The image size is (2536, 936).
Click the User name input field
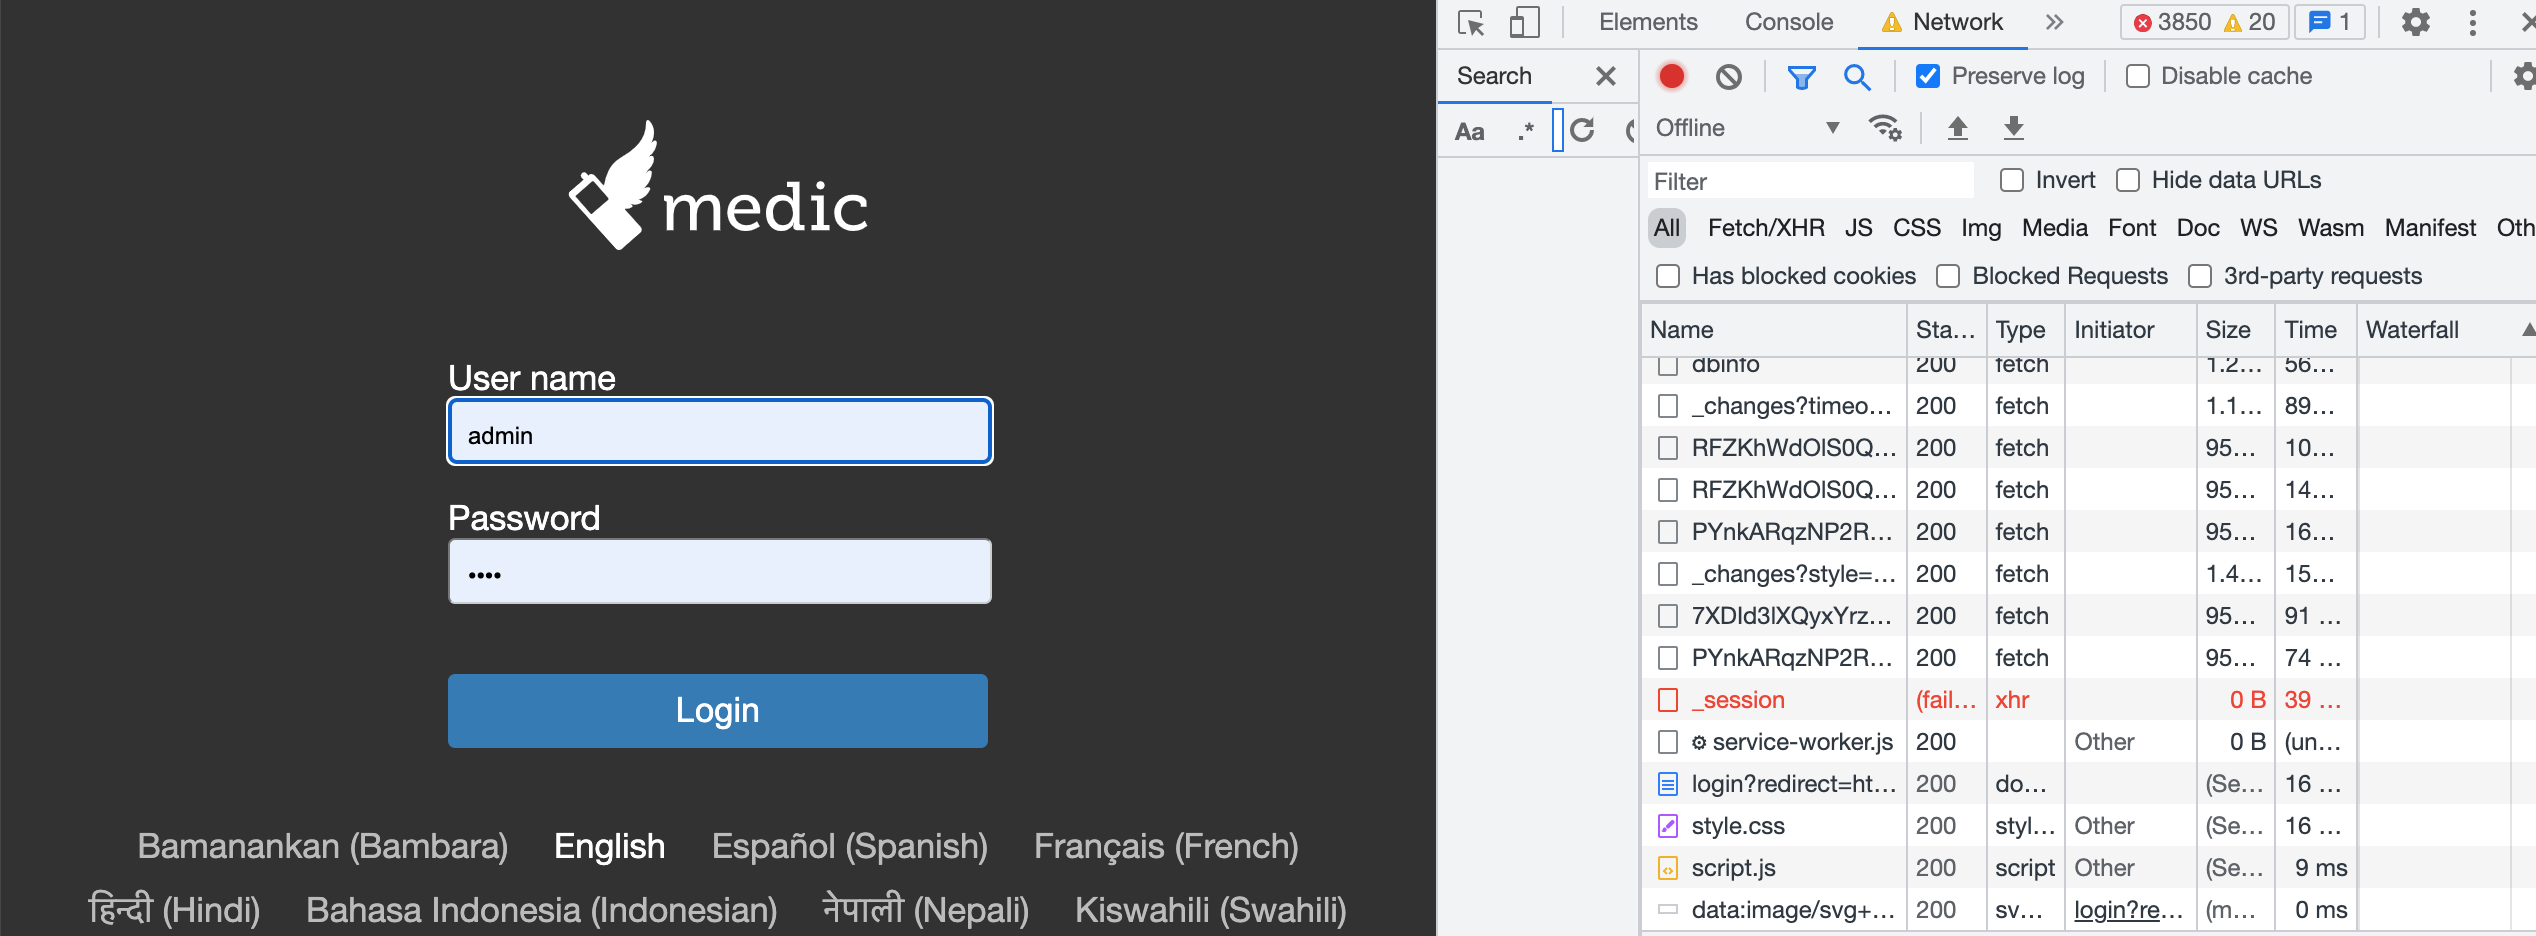tap(720, 431)
